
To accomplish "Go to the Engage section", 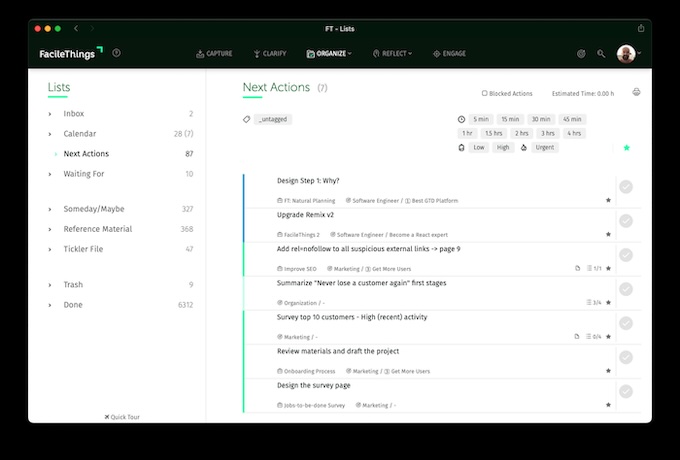I will coord(450,53).
